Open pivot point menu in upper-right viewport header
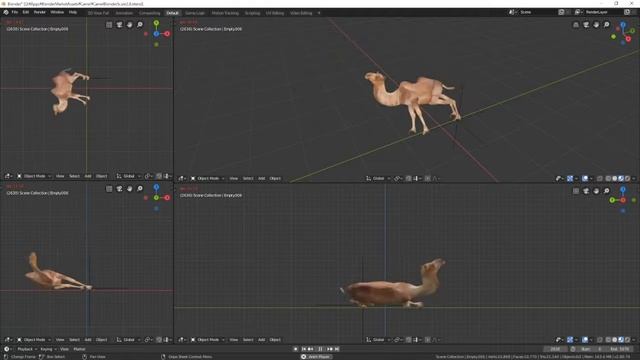Screen dimensions: 640x360 398,178
